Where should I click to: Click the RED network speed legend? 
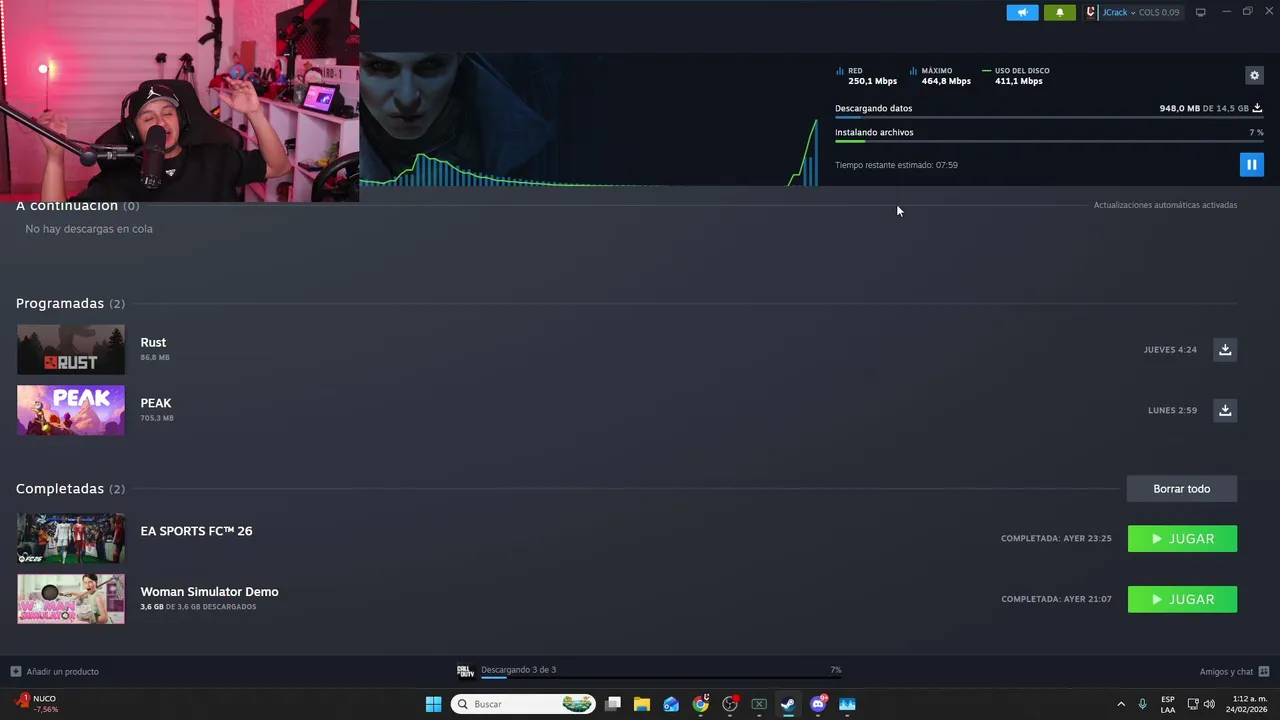coord(866,76)
